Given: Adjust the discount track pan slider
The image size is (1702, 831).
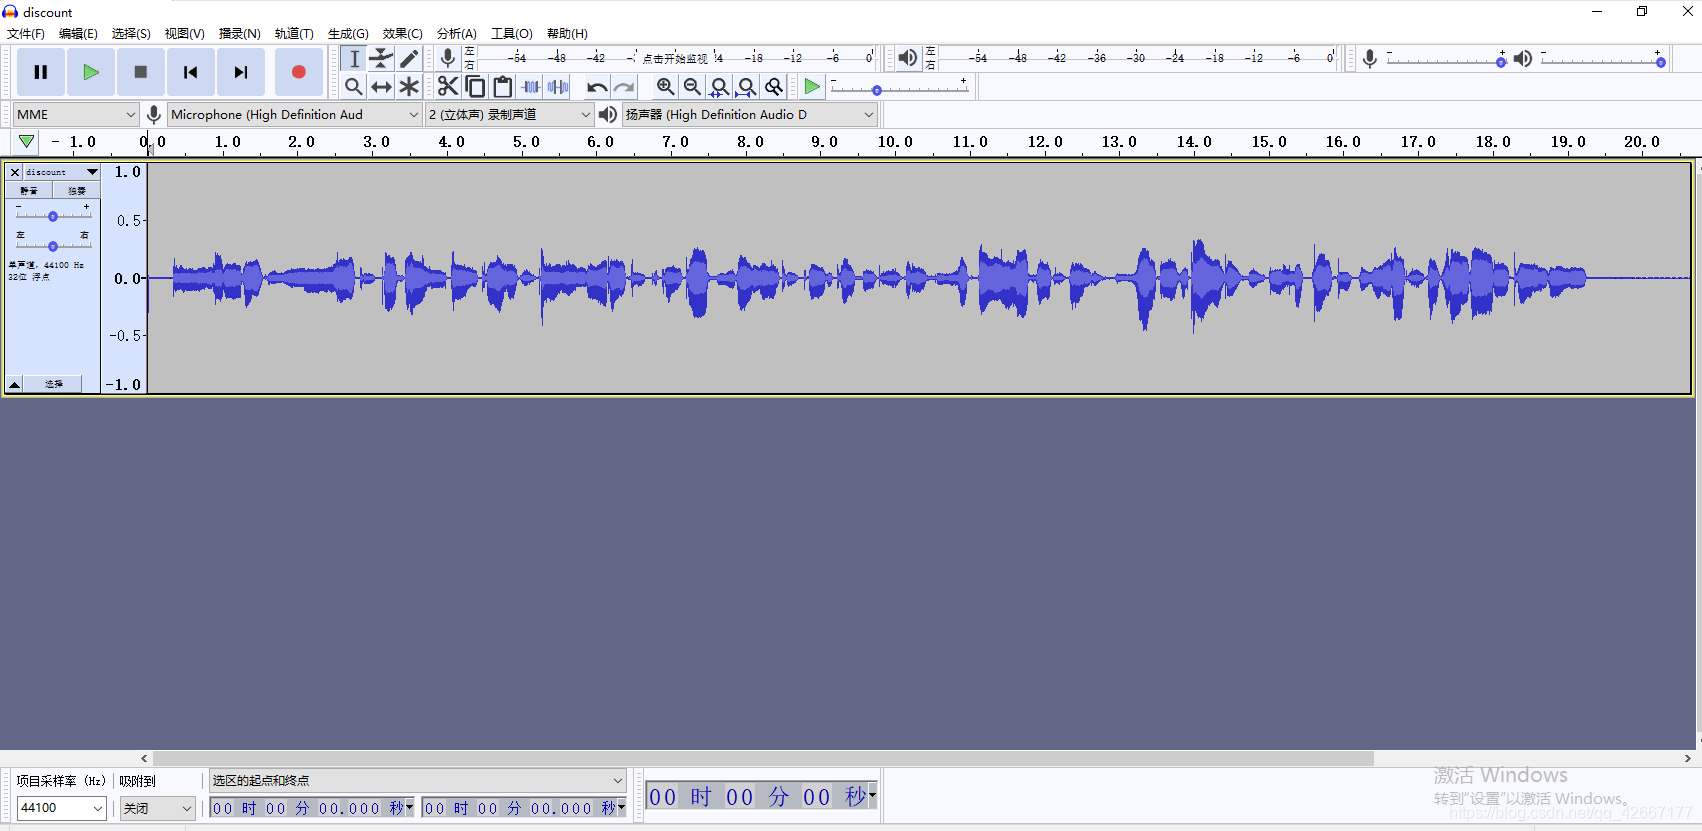Looking at the screenshot, I should point(53,246).
